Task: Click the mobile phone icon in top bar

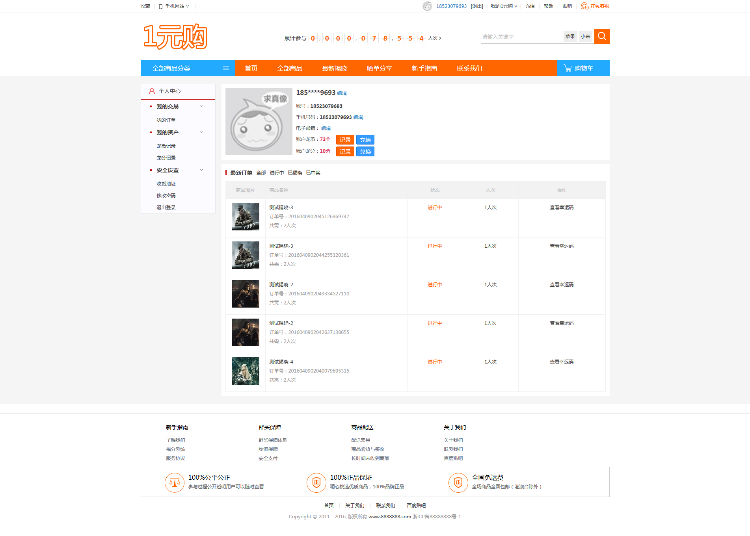Action: pyautogui.click(x=161, y=6)
